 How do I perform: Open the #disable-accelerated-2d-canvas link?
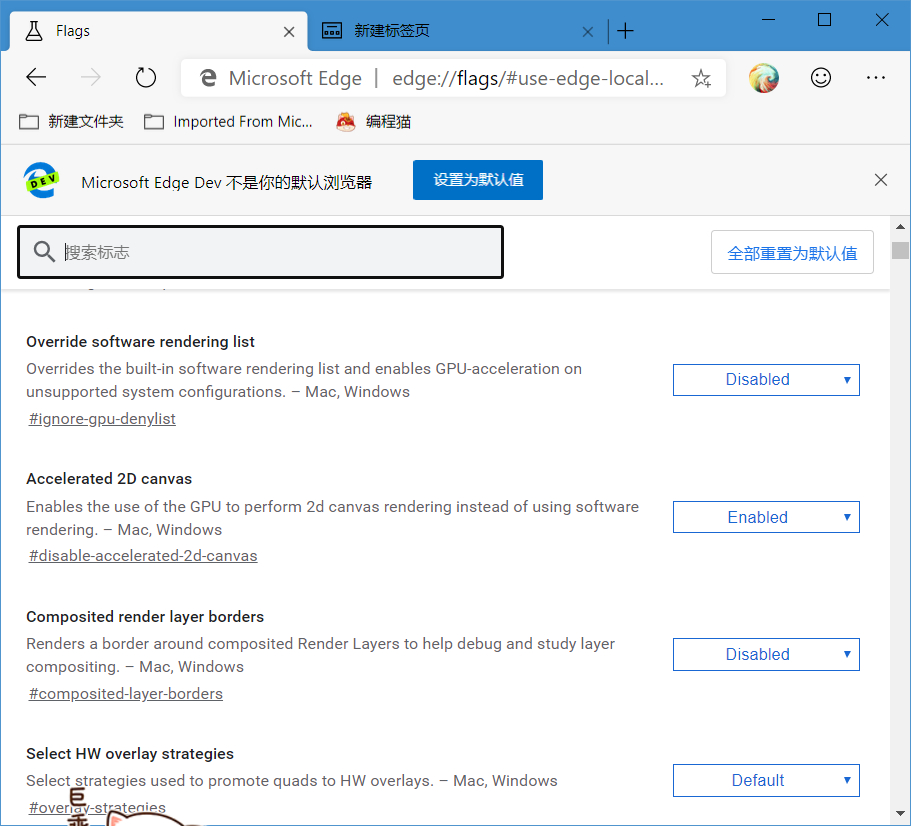142,555
